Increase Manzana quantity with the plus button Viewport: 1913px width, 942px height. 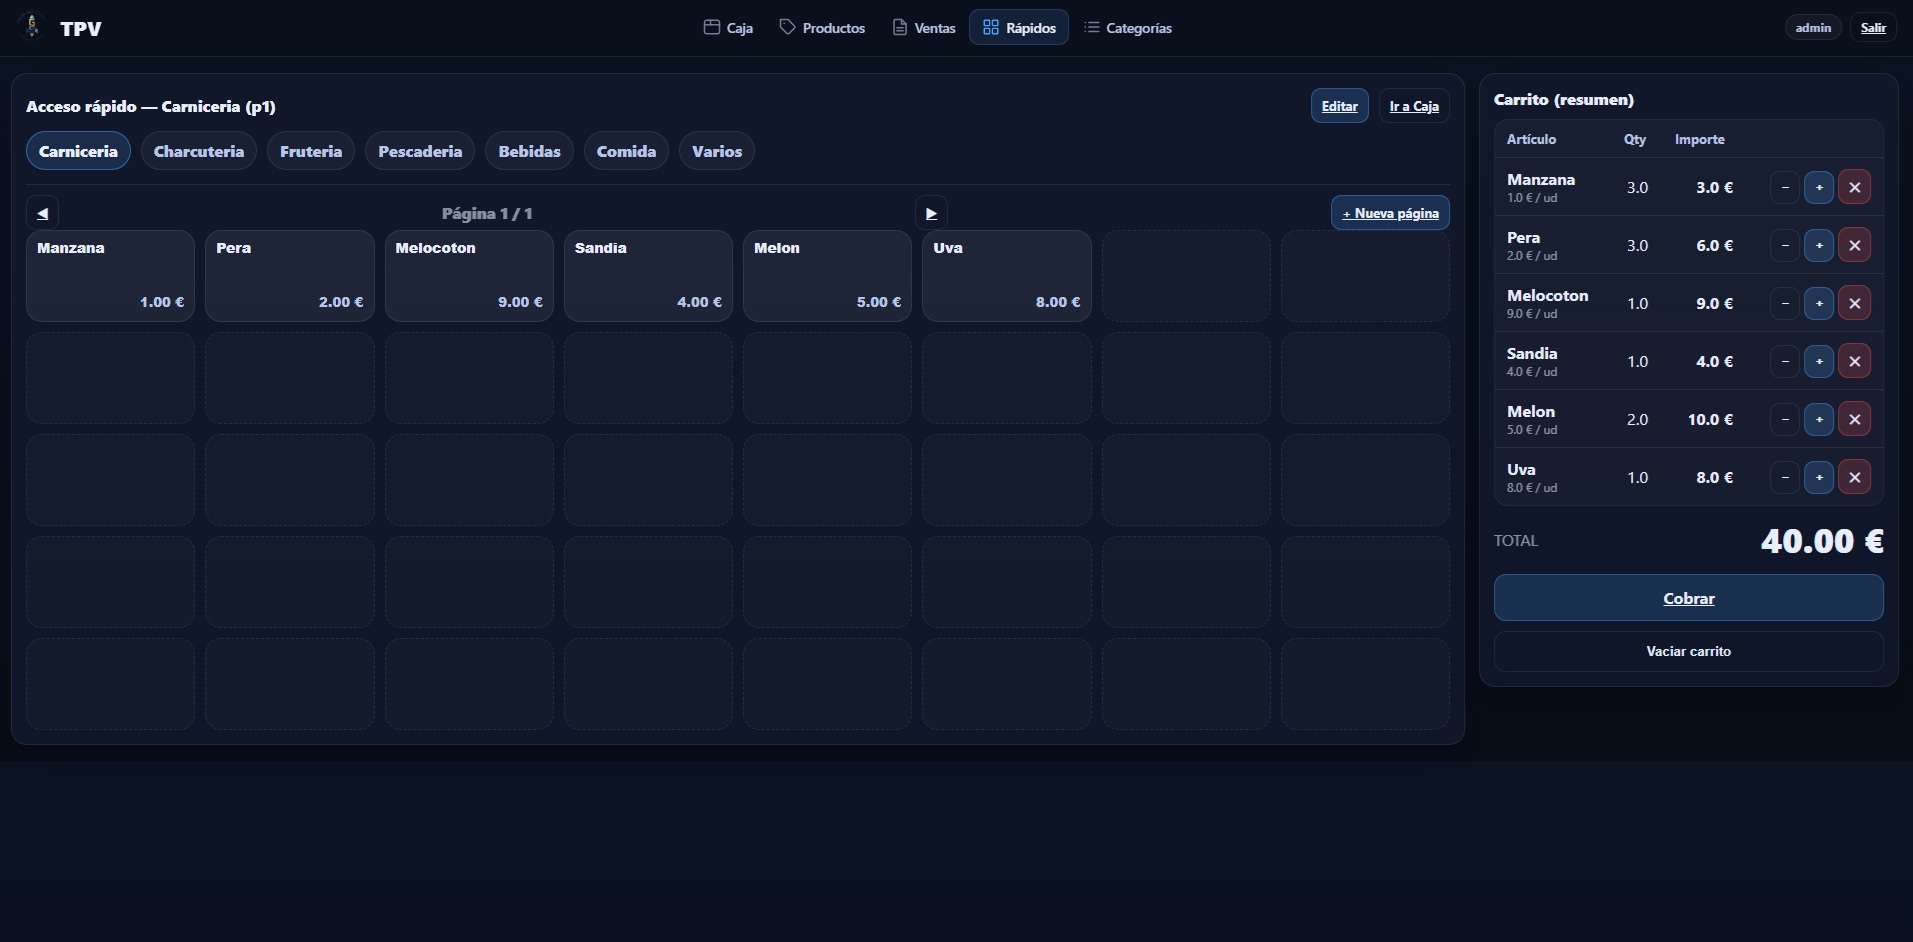(1818, 187)
